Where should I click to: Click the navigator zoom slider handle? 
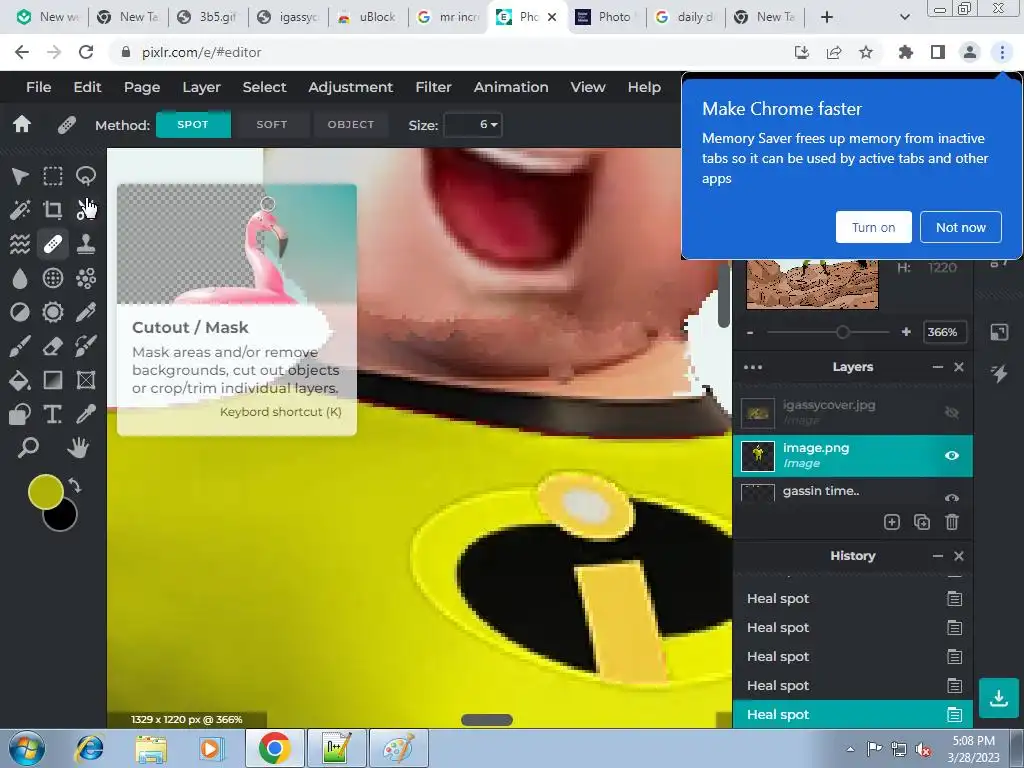[842, 332]
